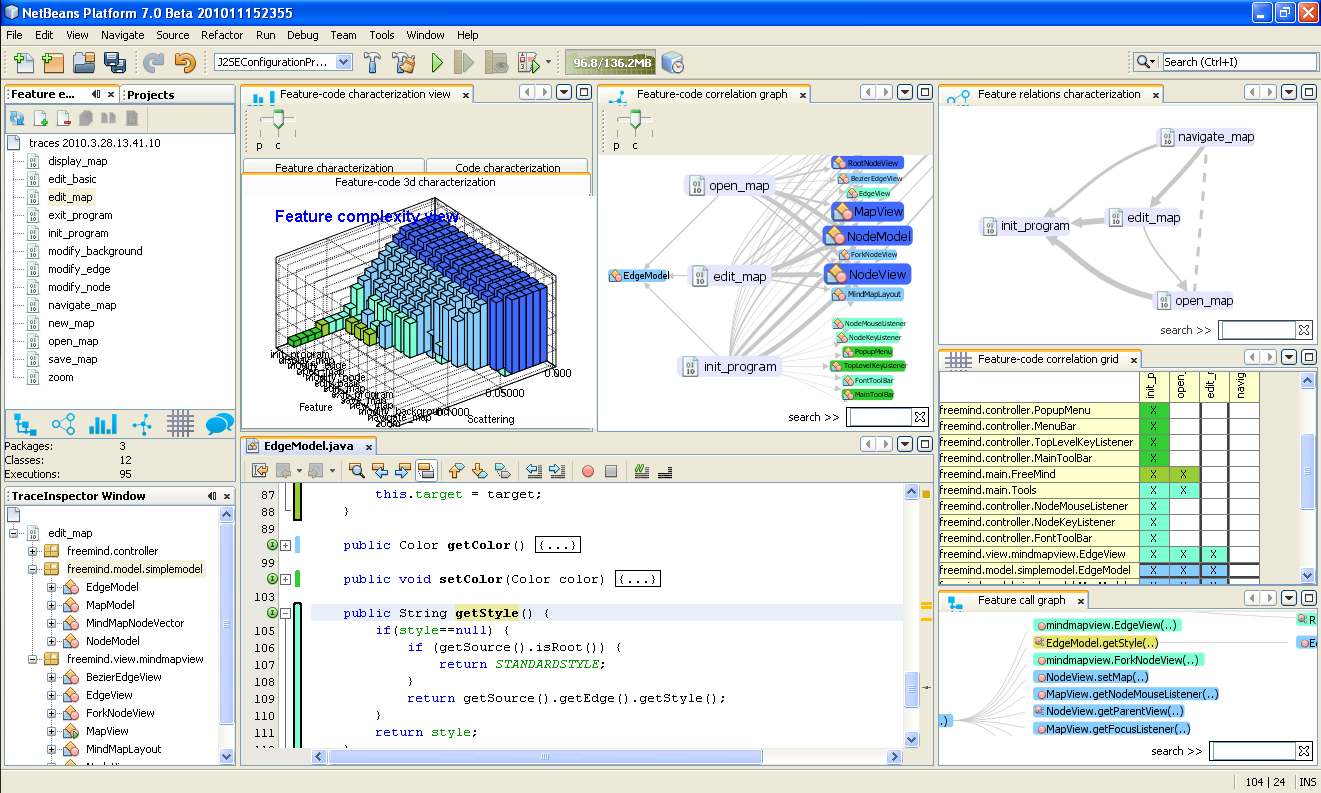Click the green Run Project arrow
This screenshot has height=793, width=1321.
tap(437, 62)
